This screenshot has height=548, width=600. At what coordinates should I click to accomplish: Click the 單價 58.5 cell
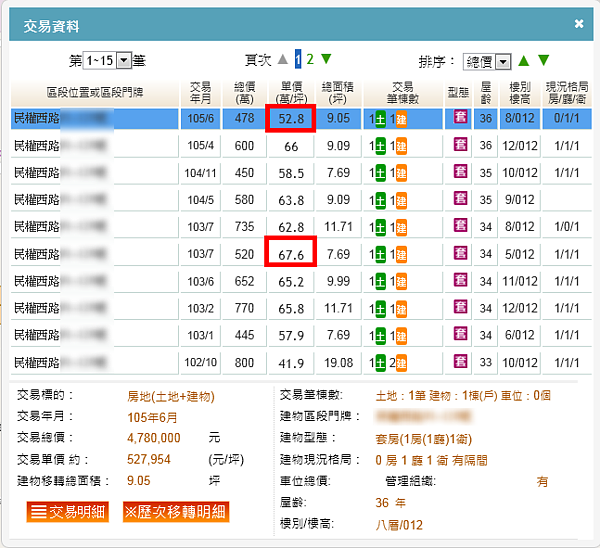pyautogui.click(x=291, y=173)
